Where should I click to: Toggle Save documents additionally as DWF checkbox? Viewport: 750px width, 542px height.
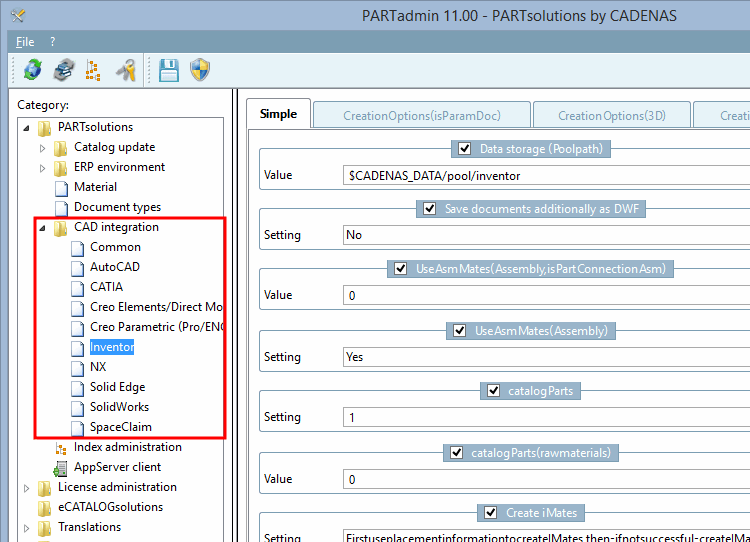430,209
